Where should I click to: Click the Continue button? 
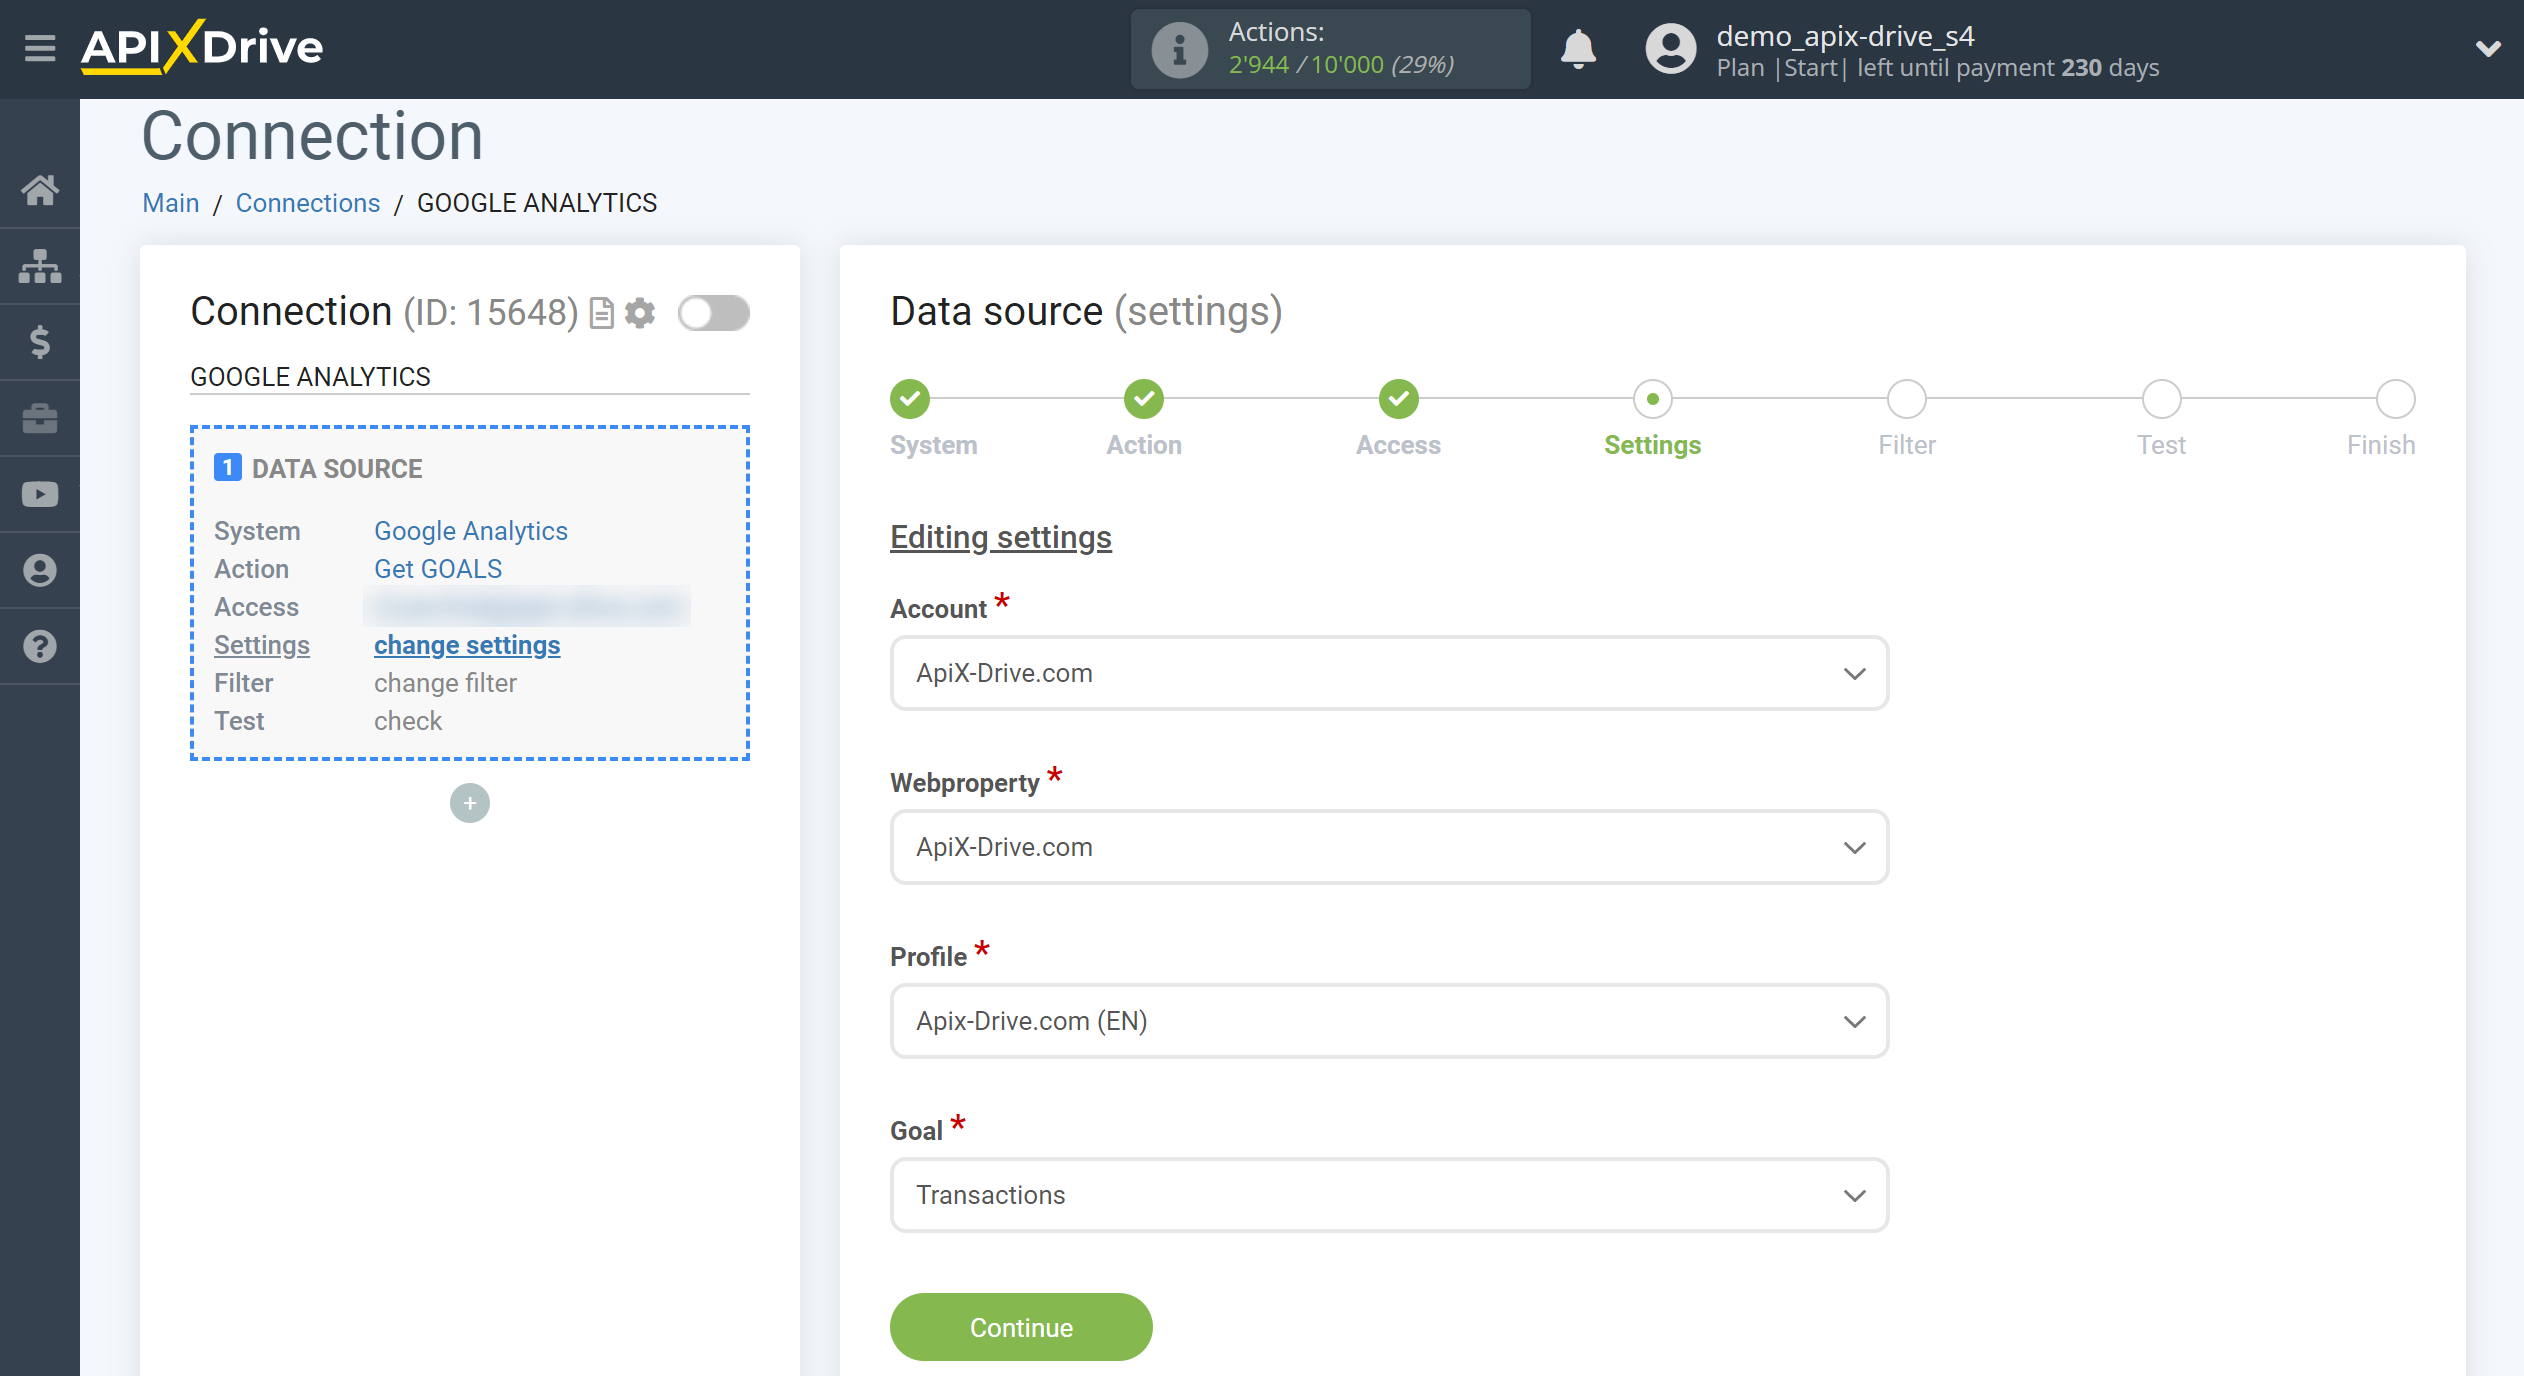(1021, 1327)
